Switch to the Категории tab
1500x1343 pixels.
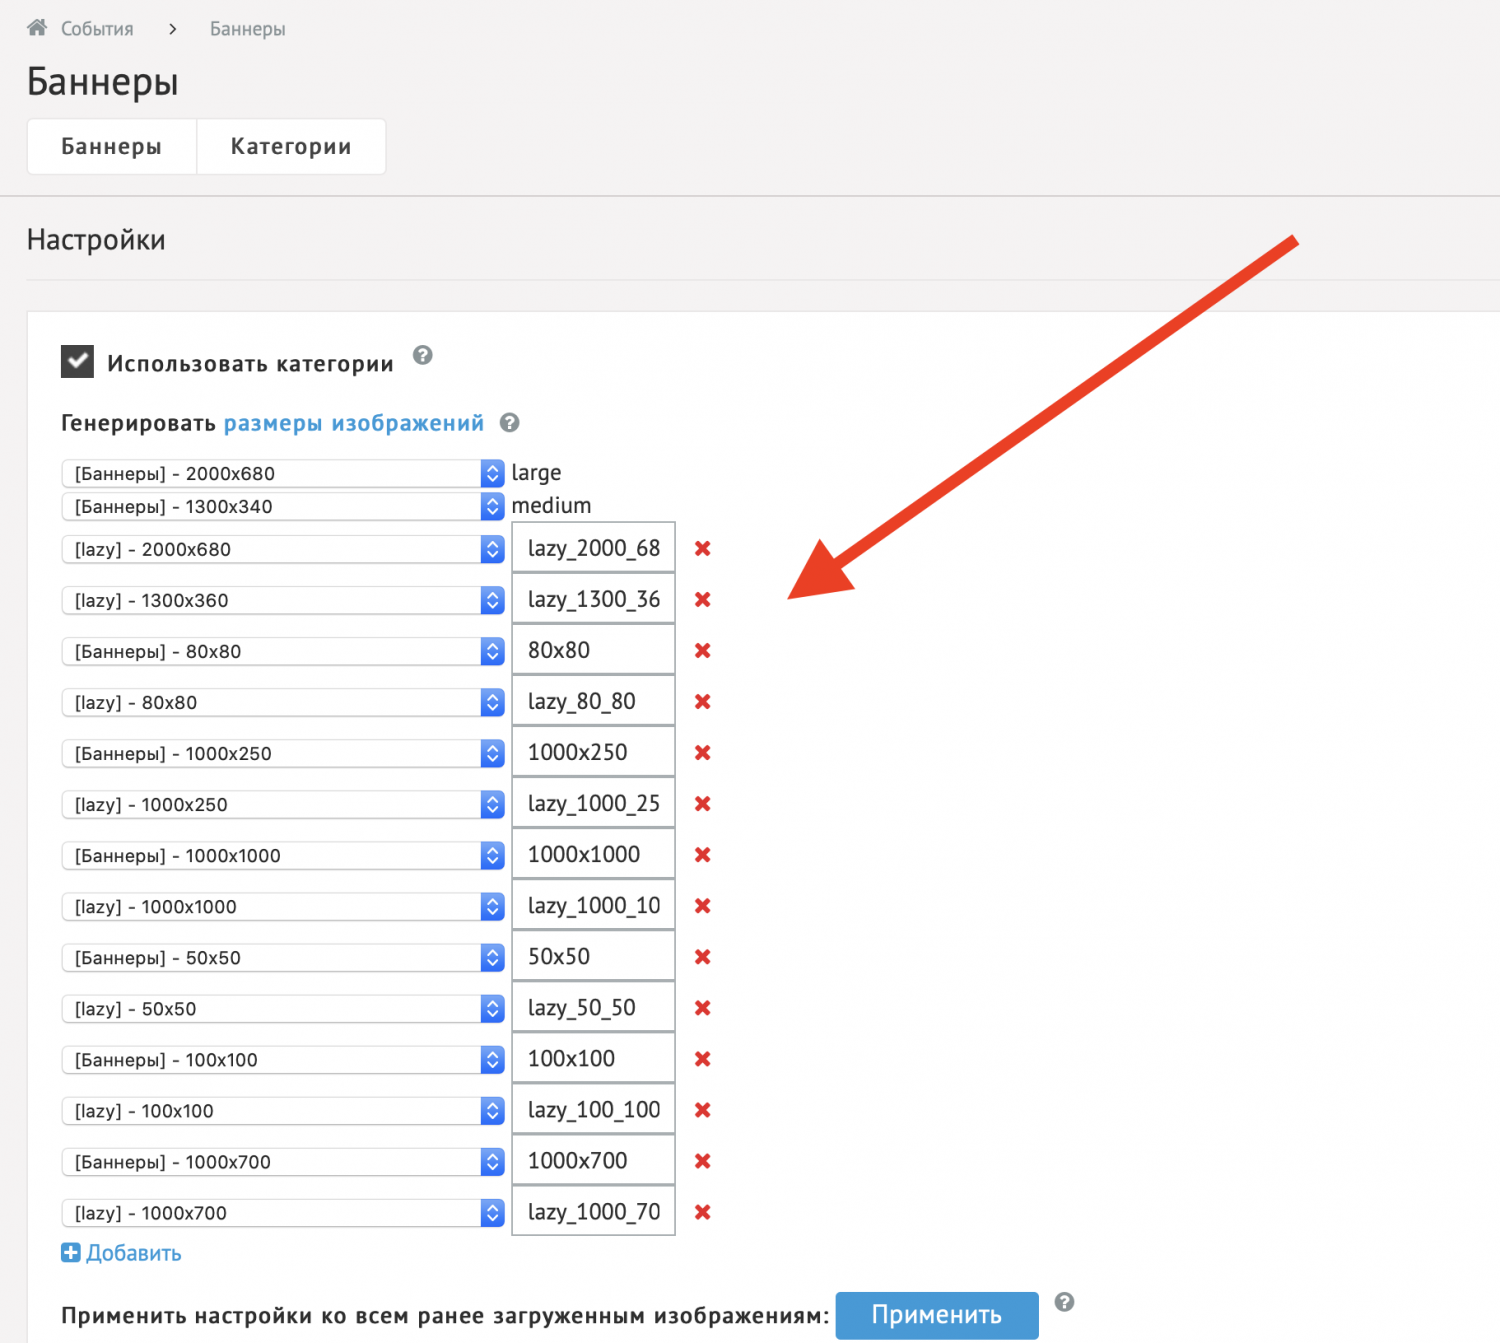[x=291, y=147]
